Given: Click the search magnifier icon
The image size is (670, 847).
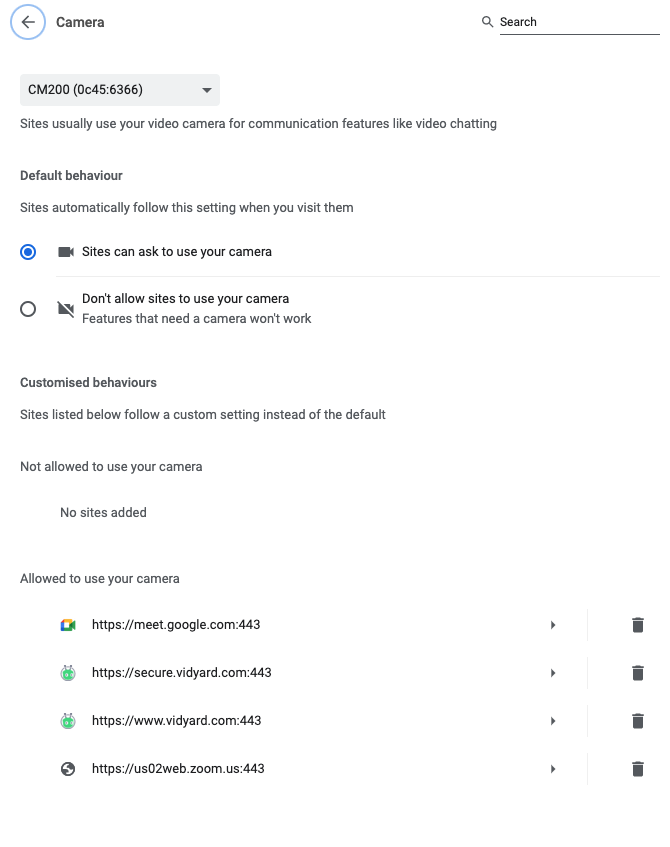Looking at the screenshot, I should (487, 22).
